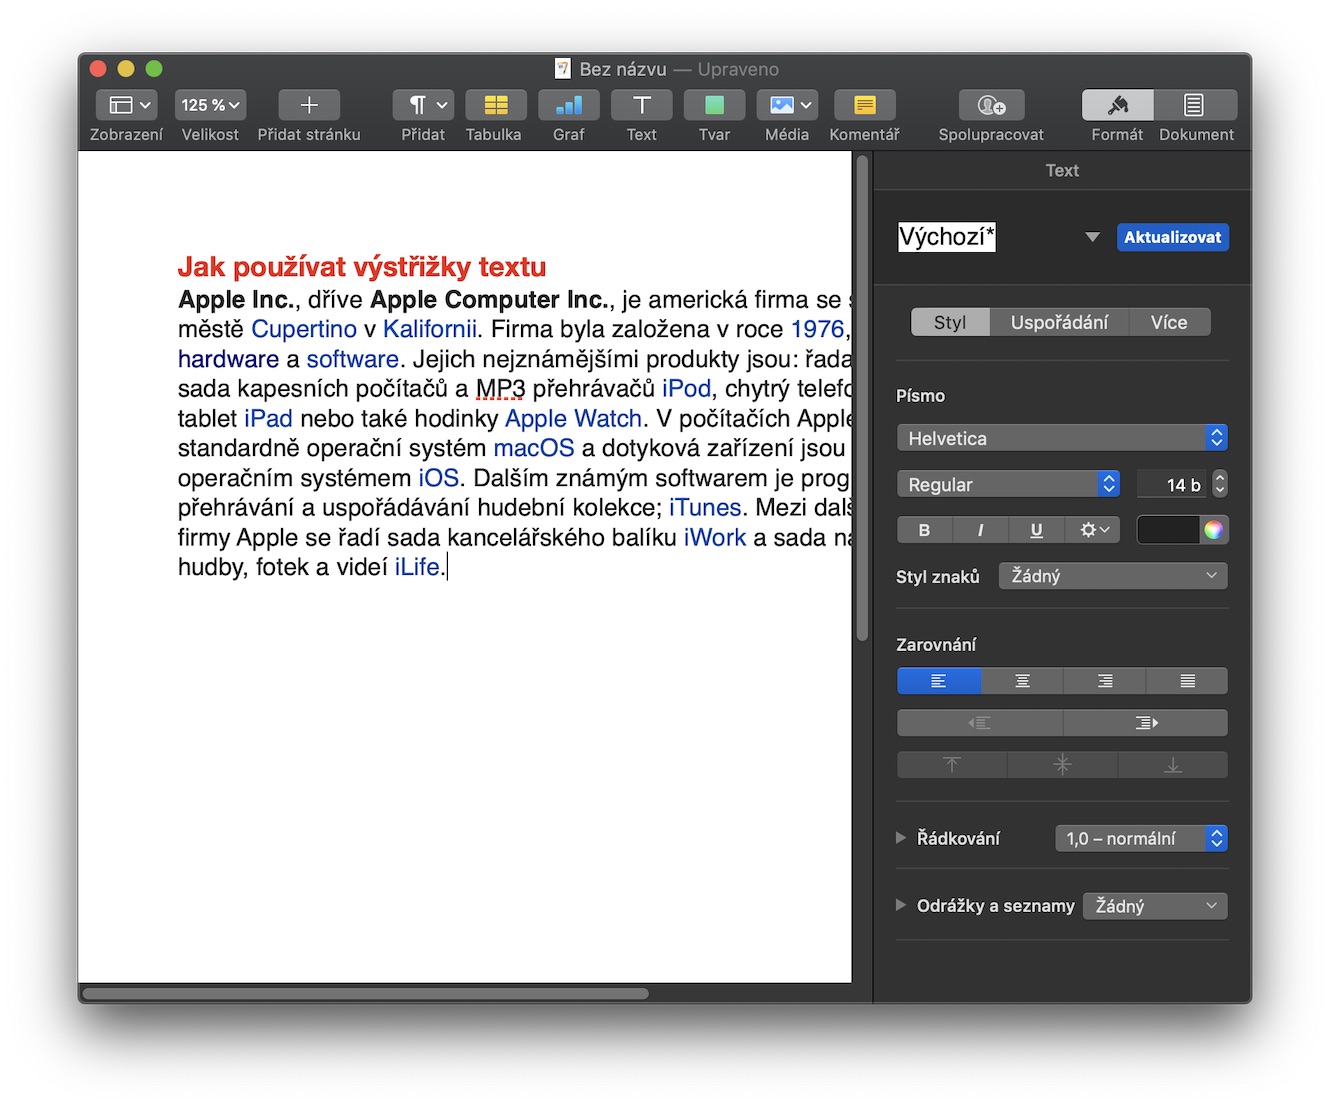Click the Spolupracovat collaborate icon

(x=991, y=105)
